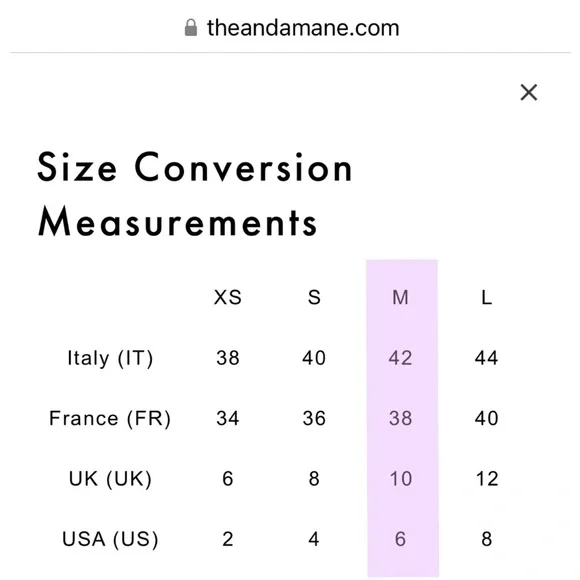Click UK size 10 in M column

(401, 479)
